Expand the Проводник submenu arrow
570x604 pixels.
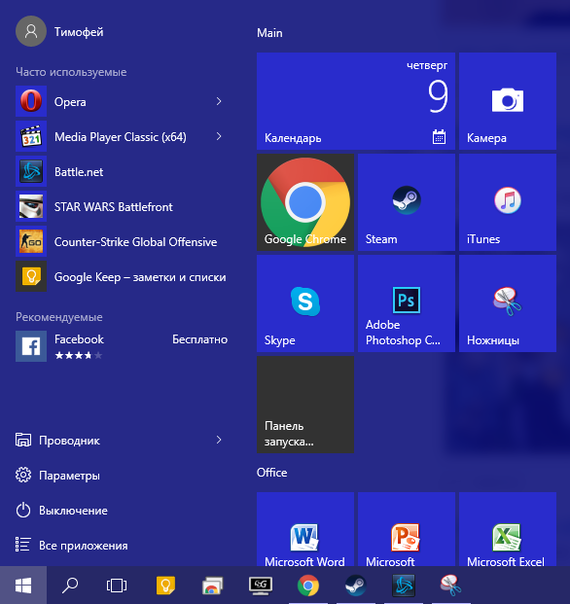tap(219, 440)
